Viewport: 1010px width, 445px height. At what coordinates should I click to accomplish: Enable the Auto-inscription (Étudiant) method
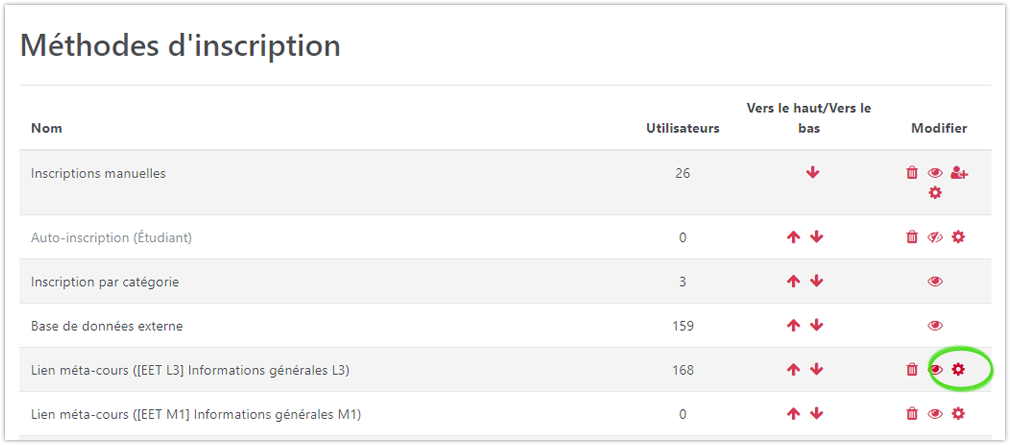[x=935, y=237]
